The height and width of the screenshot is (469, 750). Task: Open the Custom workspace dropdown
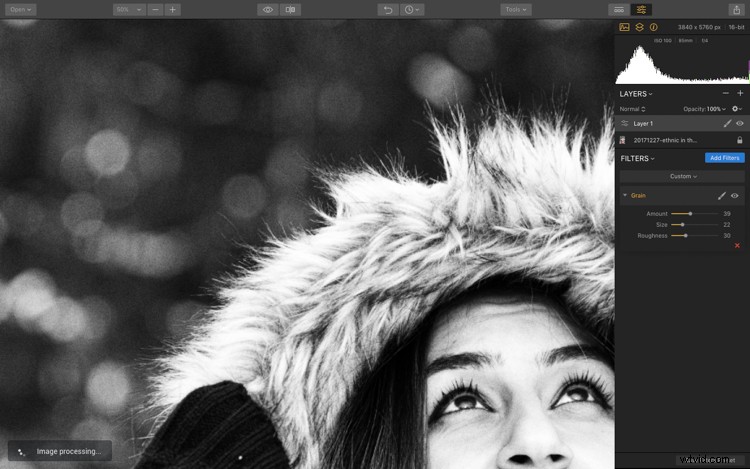[x=682, y=176]
